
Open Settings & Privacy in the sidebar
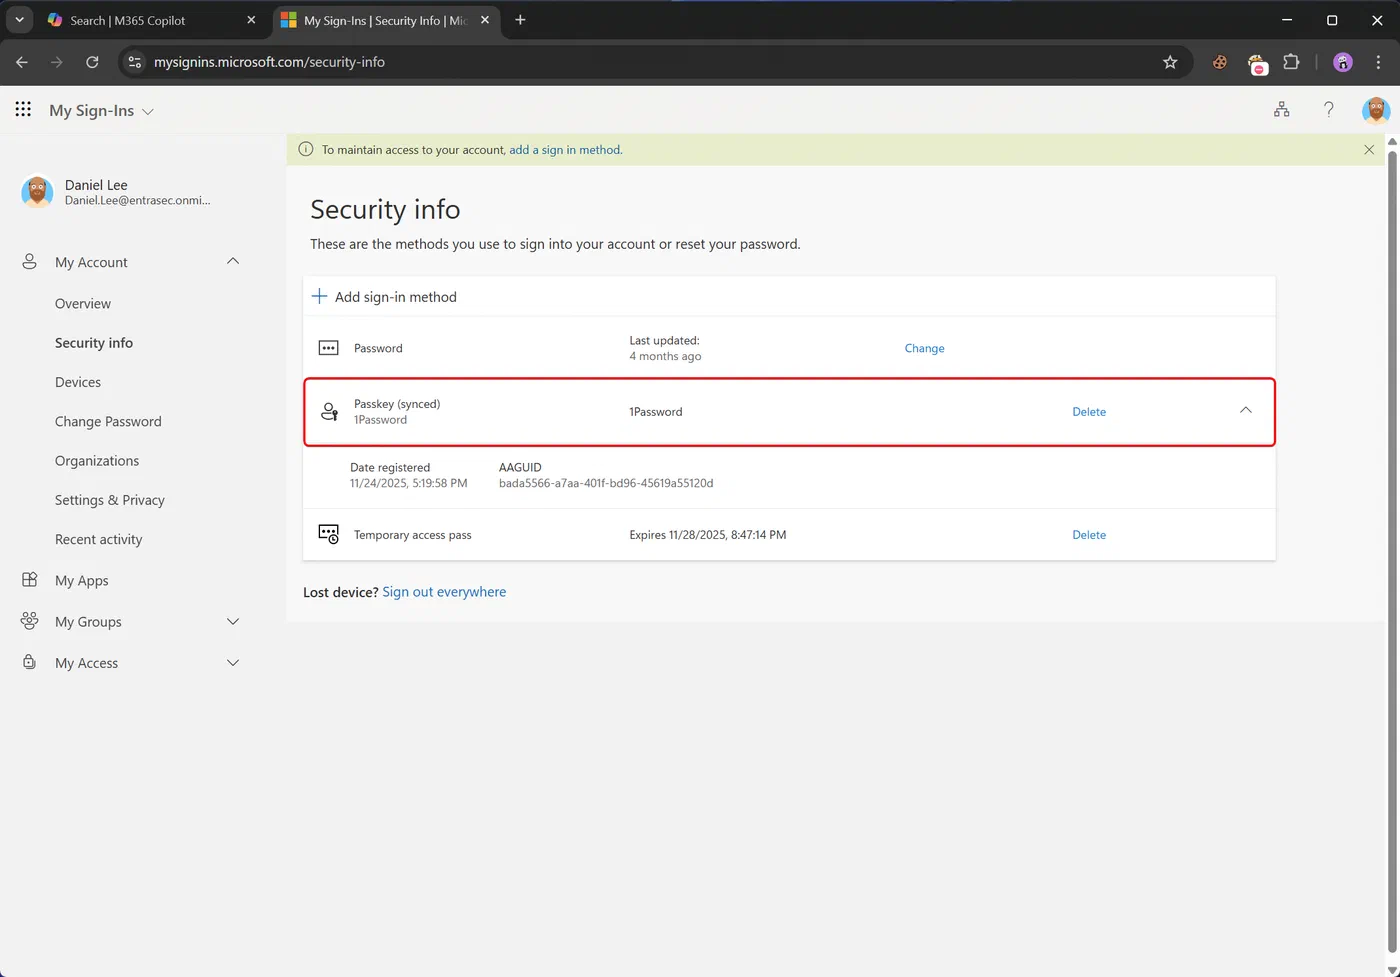click(x=110, y=500)
